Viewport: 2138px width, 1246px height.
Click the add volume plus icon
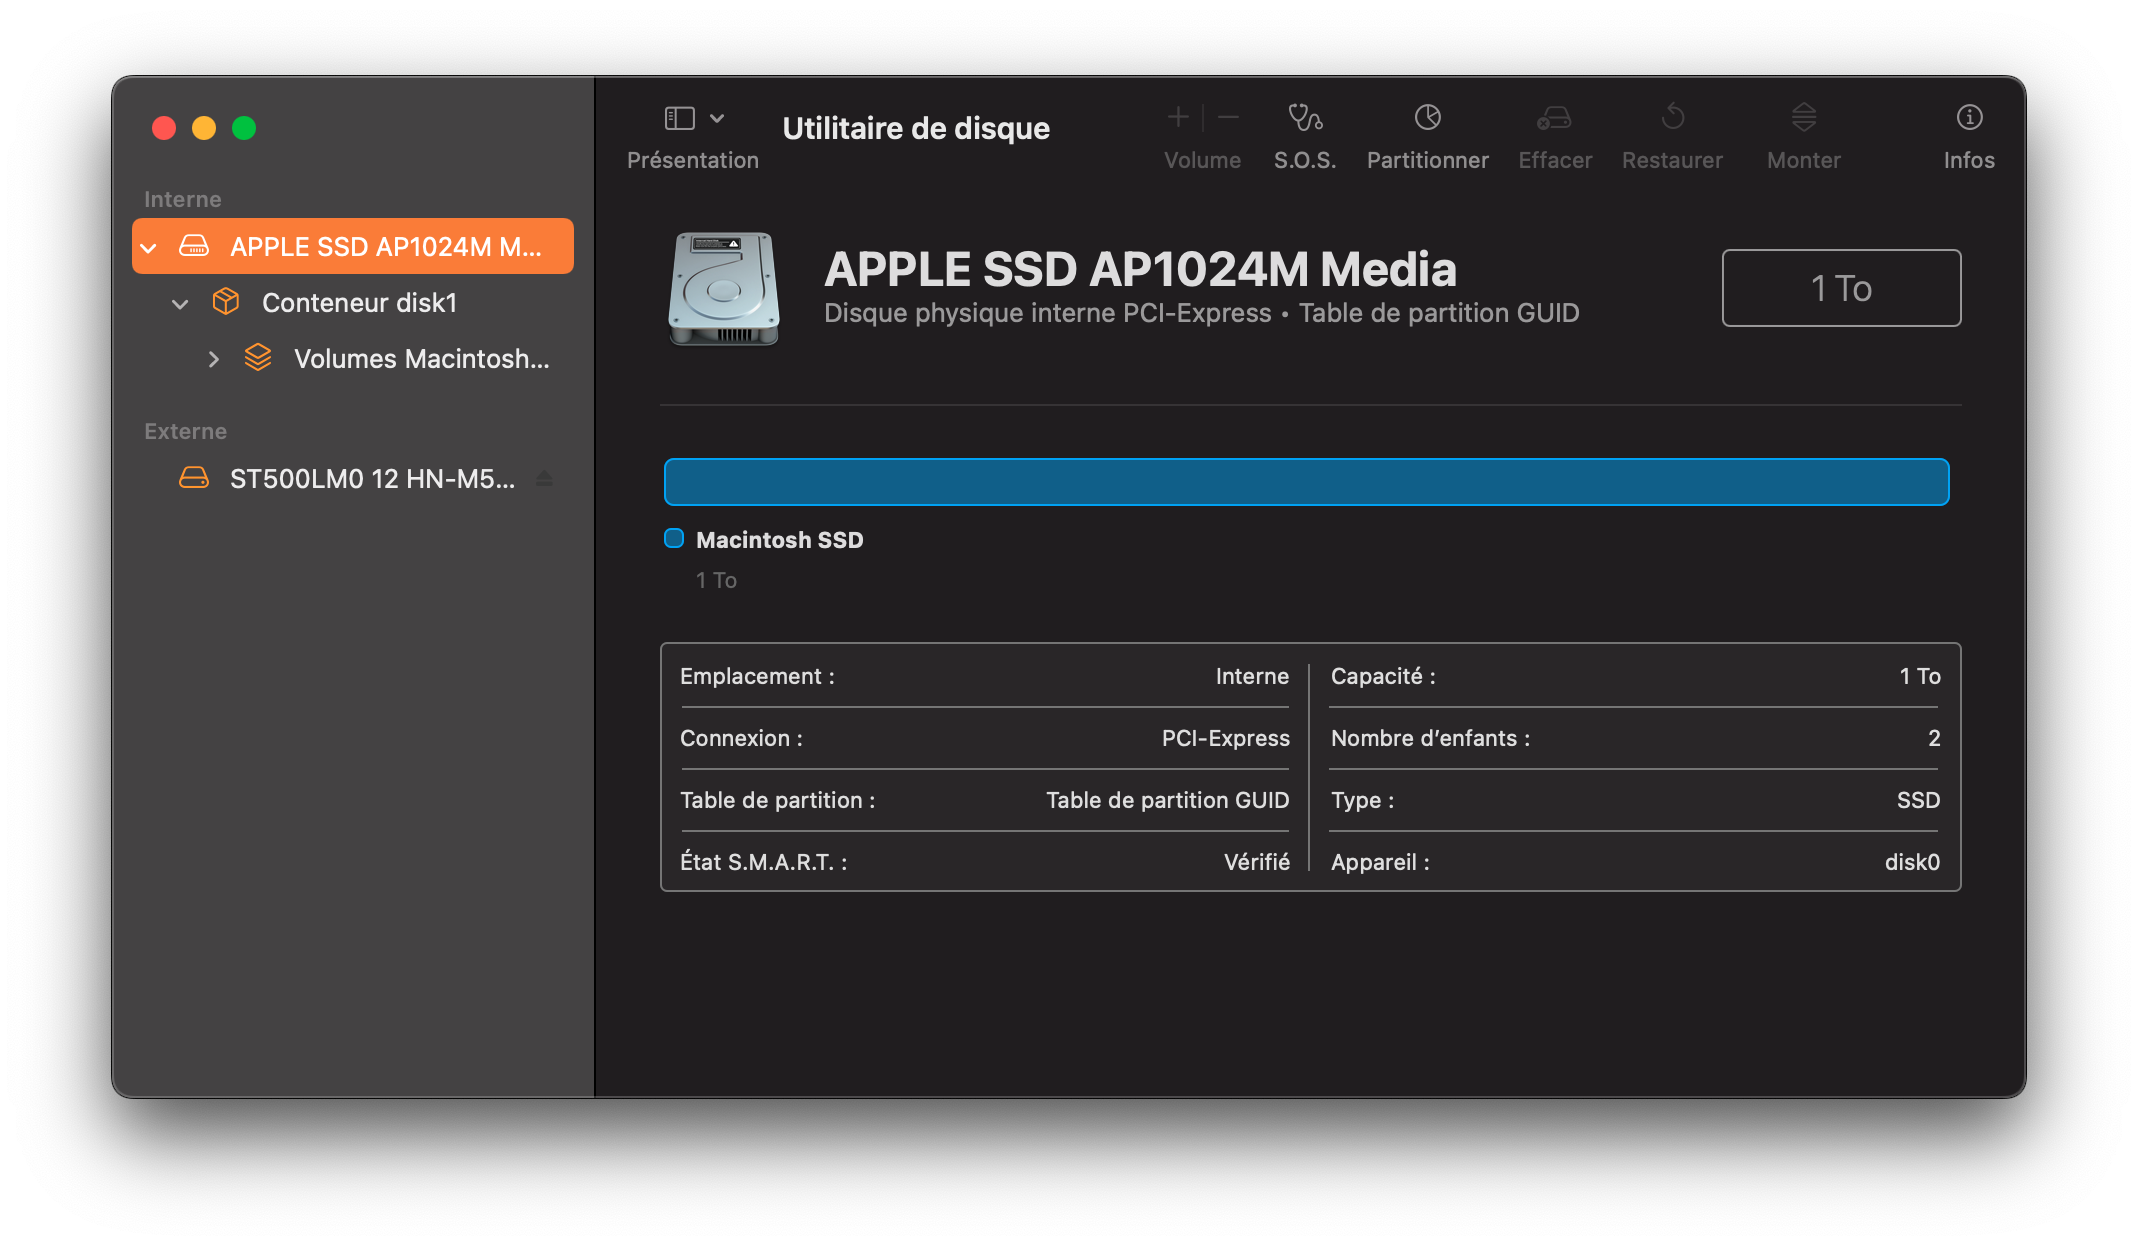1178,118
